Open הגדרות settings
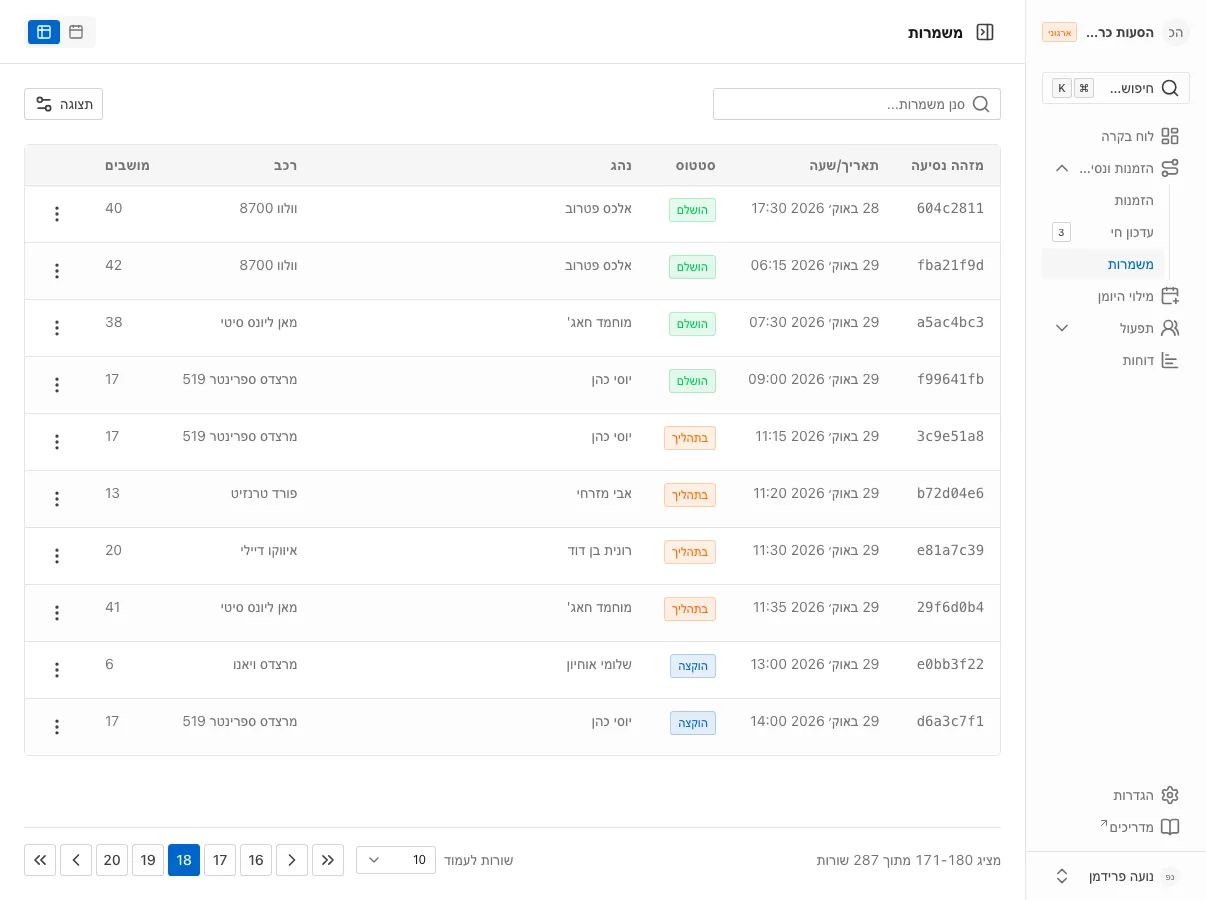The image size is (1206, 900). [x=1116, y=795]
